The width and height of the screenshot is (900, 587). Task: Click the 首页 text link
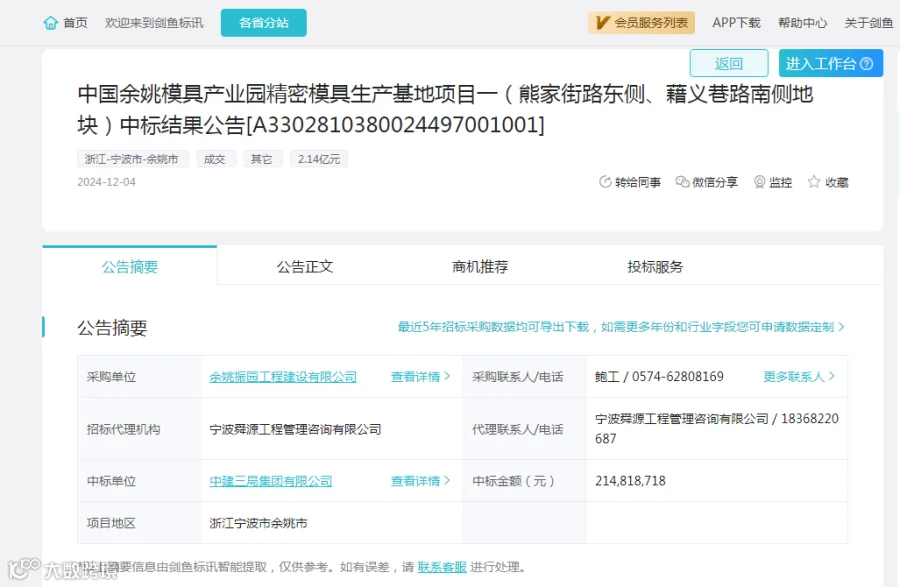tap(75, 23)
